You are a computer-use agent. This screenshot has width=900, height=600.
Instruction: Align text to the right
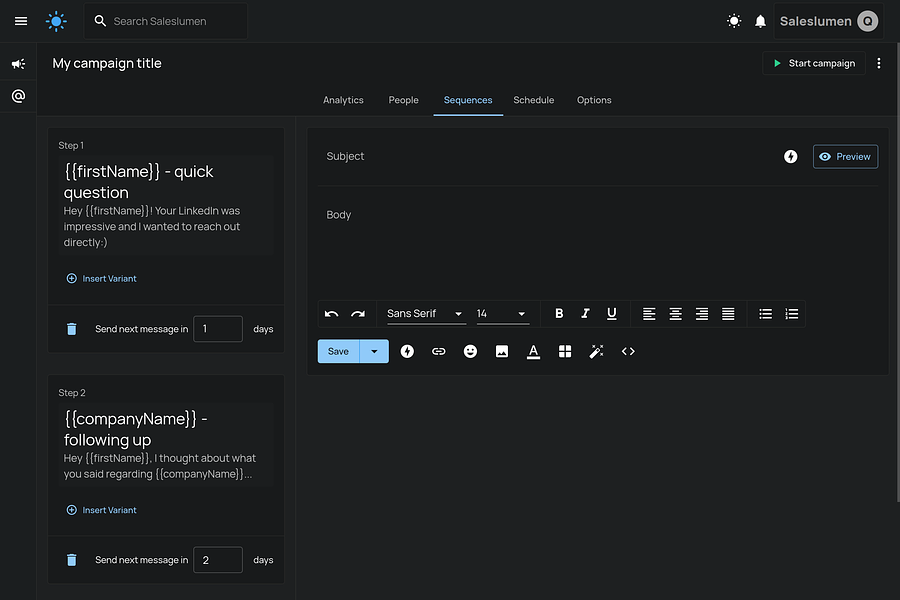click(702, 313)
